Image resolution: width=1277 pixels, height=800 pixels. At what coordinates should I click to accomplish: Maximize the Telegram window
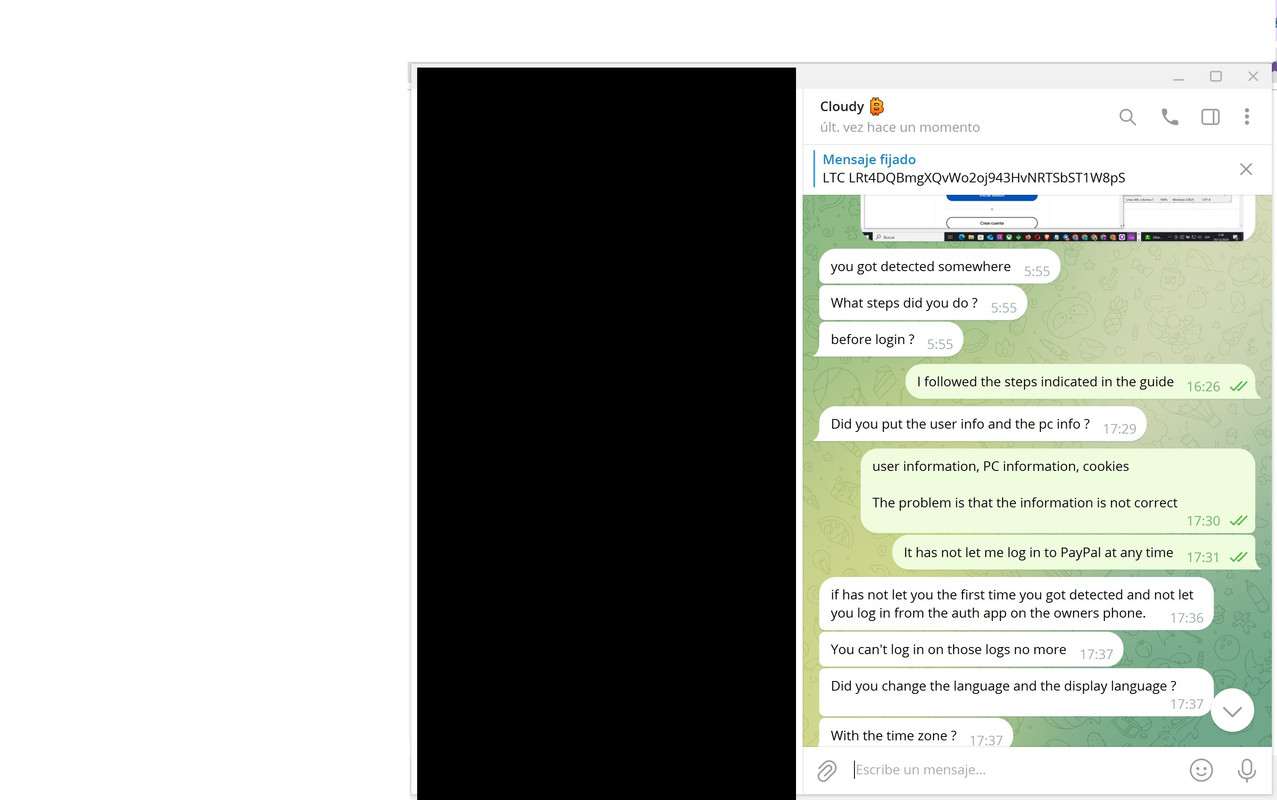(1216, 77)
